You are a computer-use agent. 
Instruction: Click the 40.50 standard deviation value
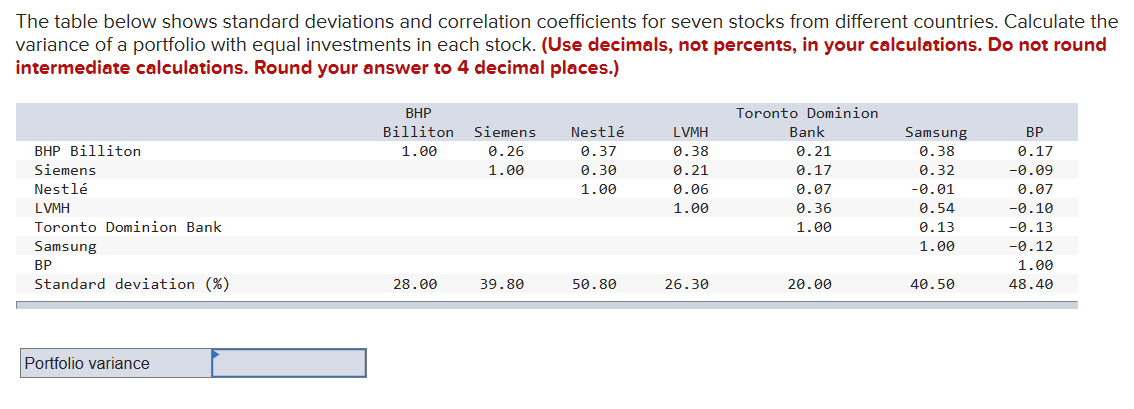tap(932, 284)
